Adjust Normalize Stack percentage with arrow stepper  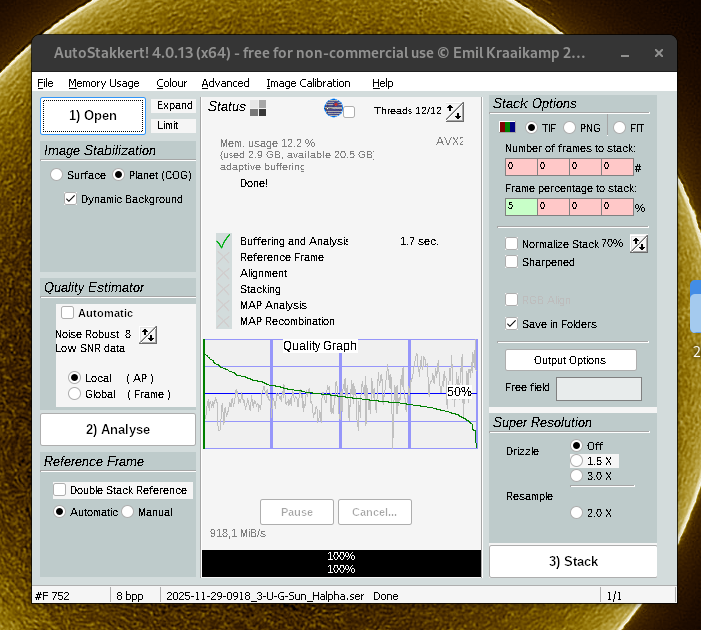tap(639, 244)
